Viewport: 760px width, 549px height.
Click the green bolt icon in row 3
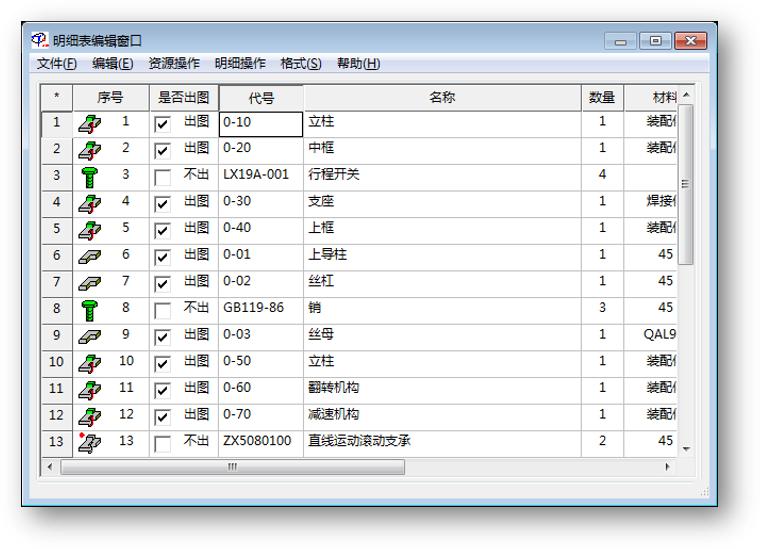[89, 177]
